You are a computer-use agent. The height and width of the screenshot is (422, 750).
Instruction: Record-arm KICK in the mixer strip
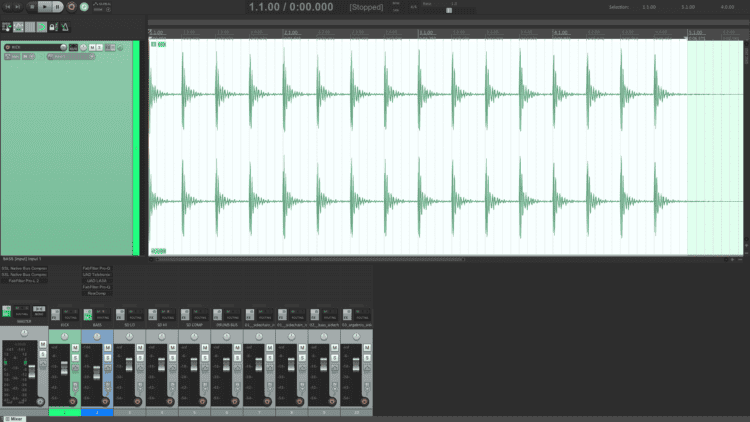coord(73,401)
